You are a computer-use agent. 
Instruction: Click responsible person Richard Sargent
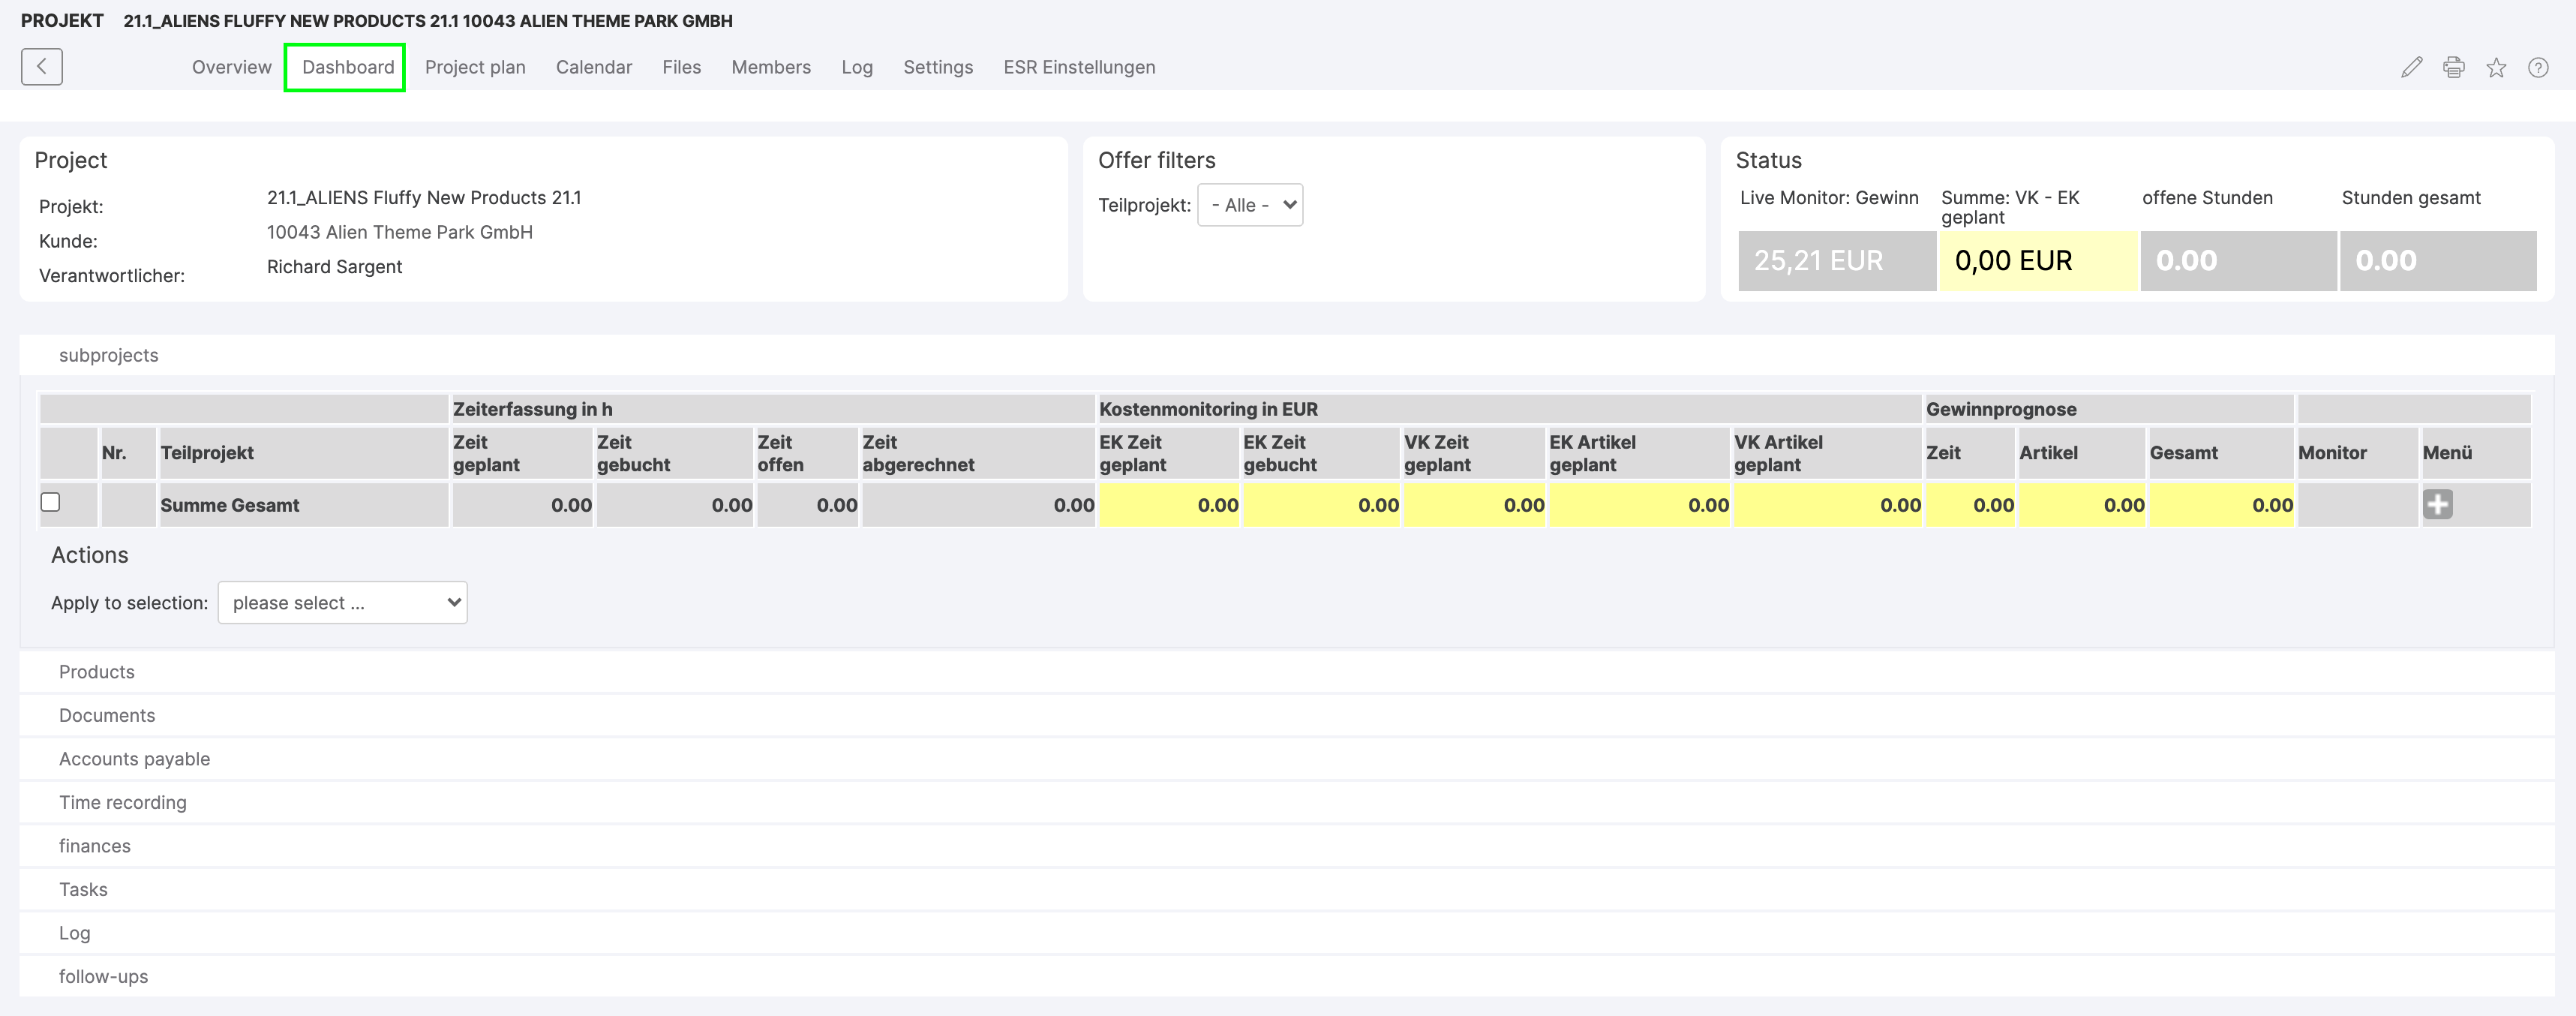point(334,267)
